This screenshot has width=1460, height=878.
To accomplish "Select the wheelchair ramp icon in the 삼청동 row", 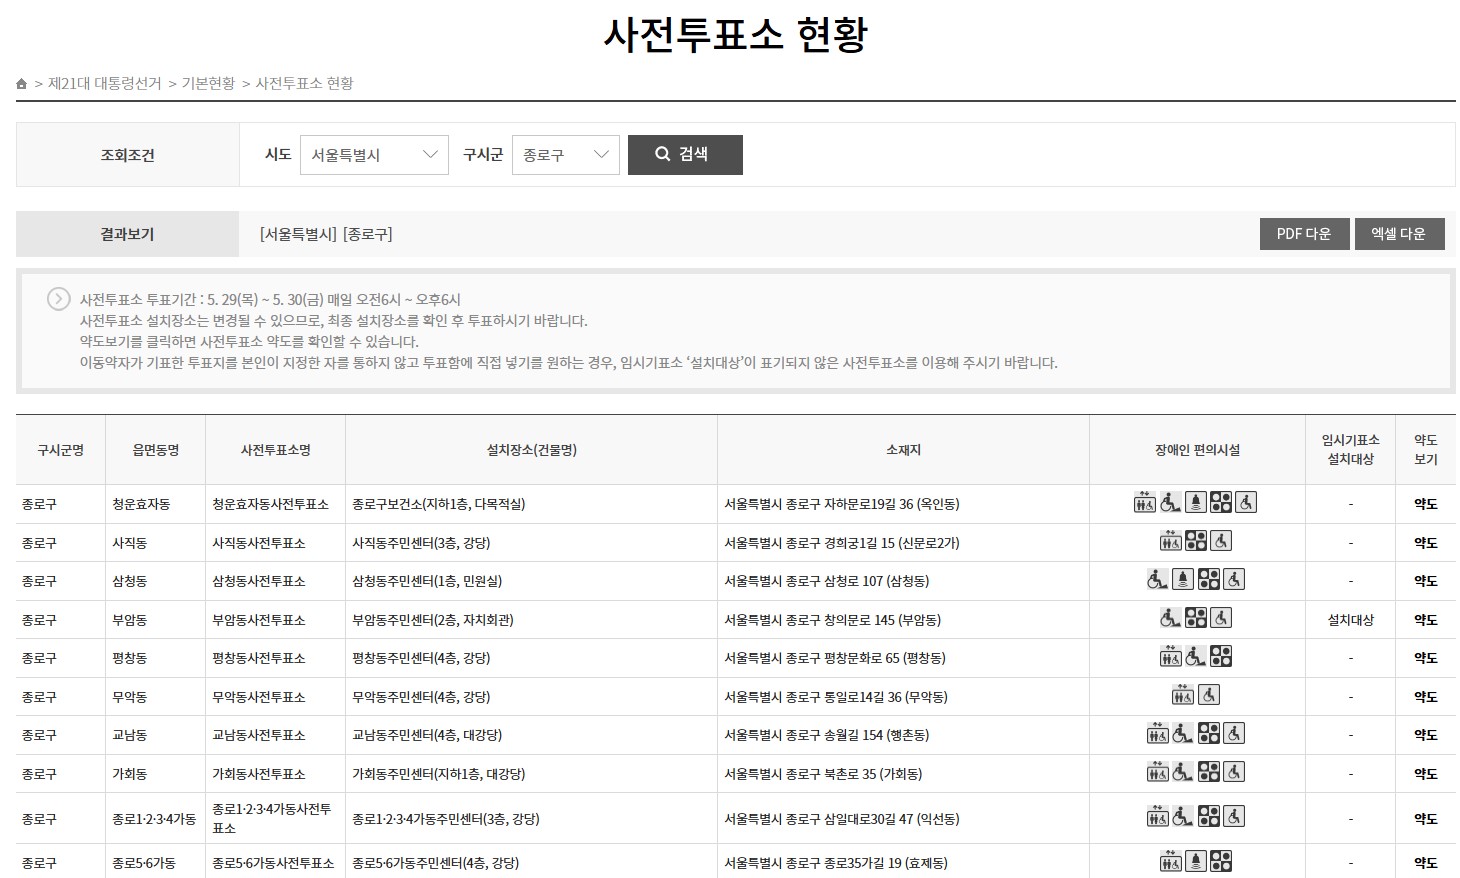I will click(1156, 580).
